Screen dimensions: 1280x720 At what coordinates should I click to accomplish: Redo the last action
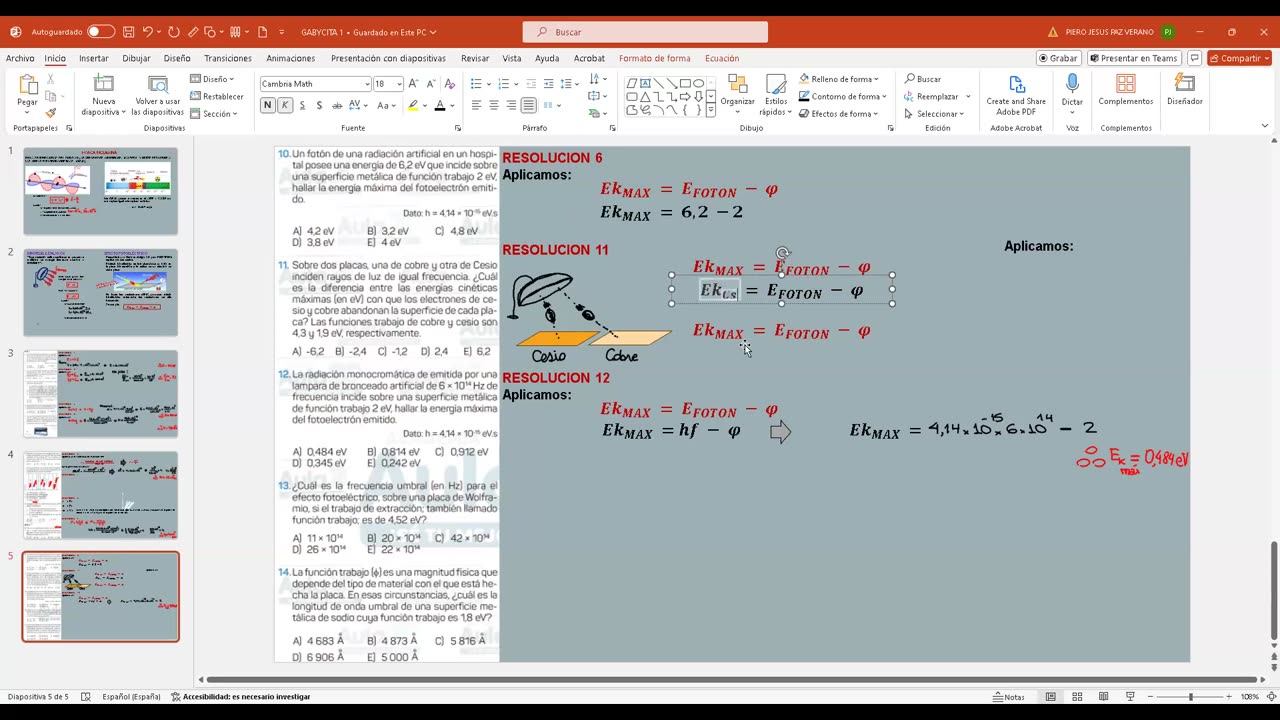pyautogui.click(x=173, y=32)
